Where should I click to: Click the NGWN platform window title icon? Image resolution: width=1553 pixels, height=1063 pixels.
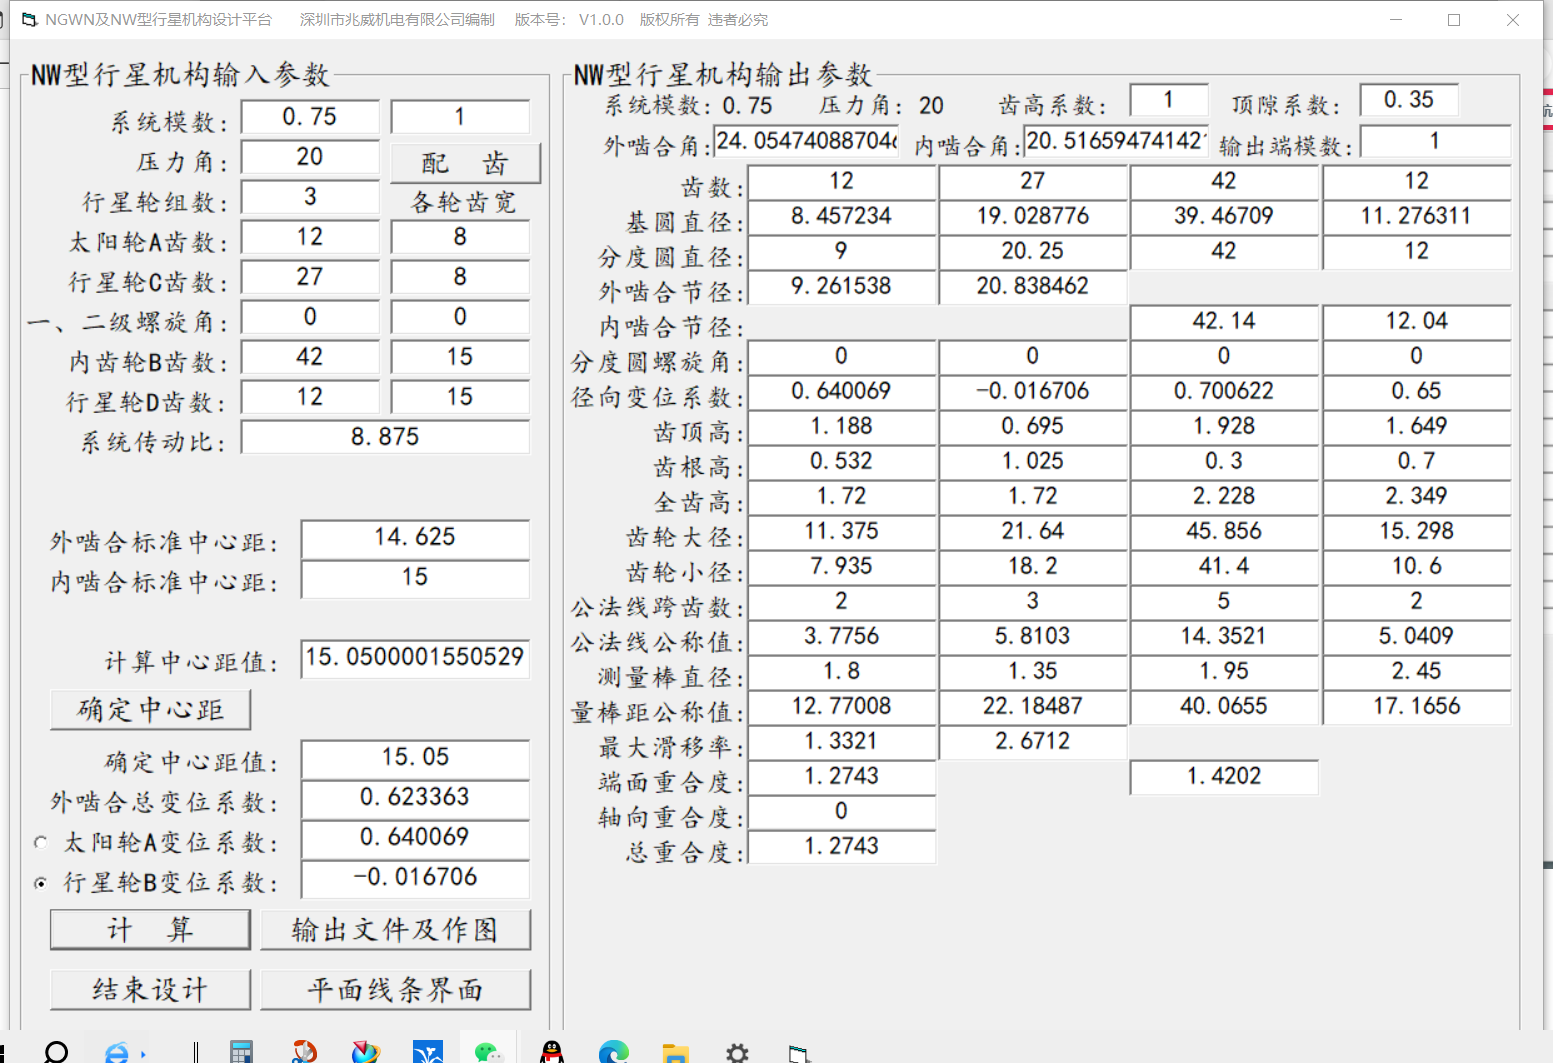point(29,20)
